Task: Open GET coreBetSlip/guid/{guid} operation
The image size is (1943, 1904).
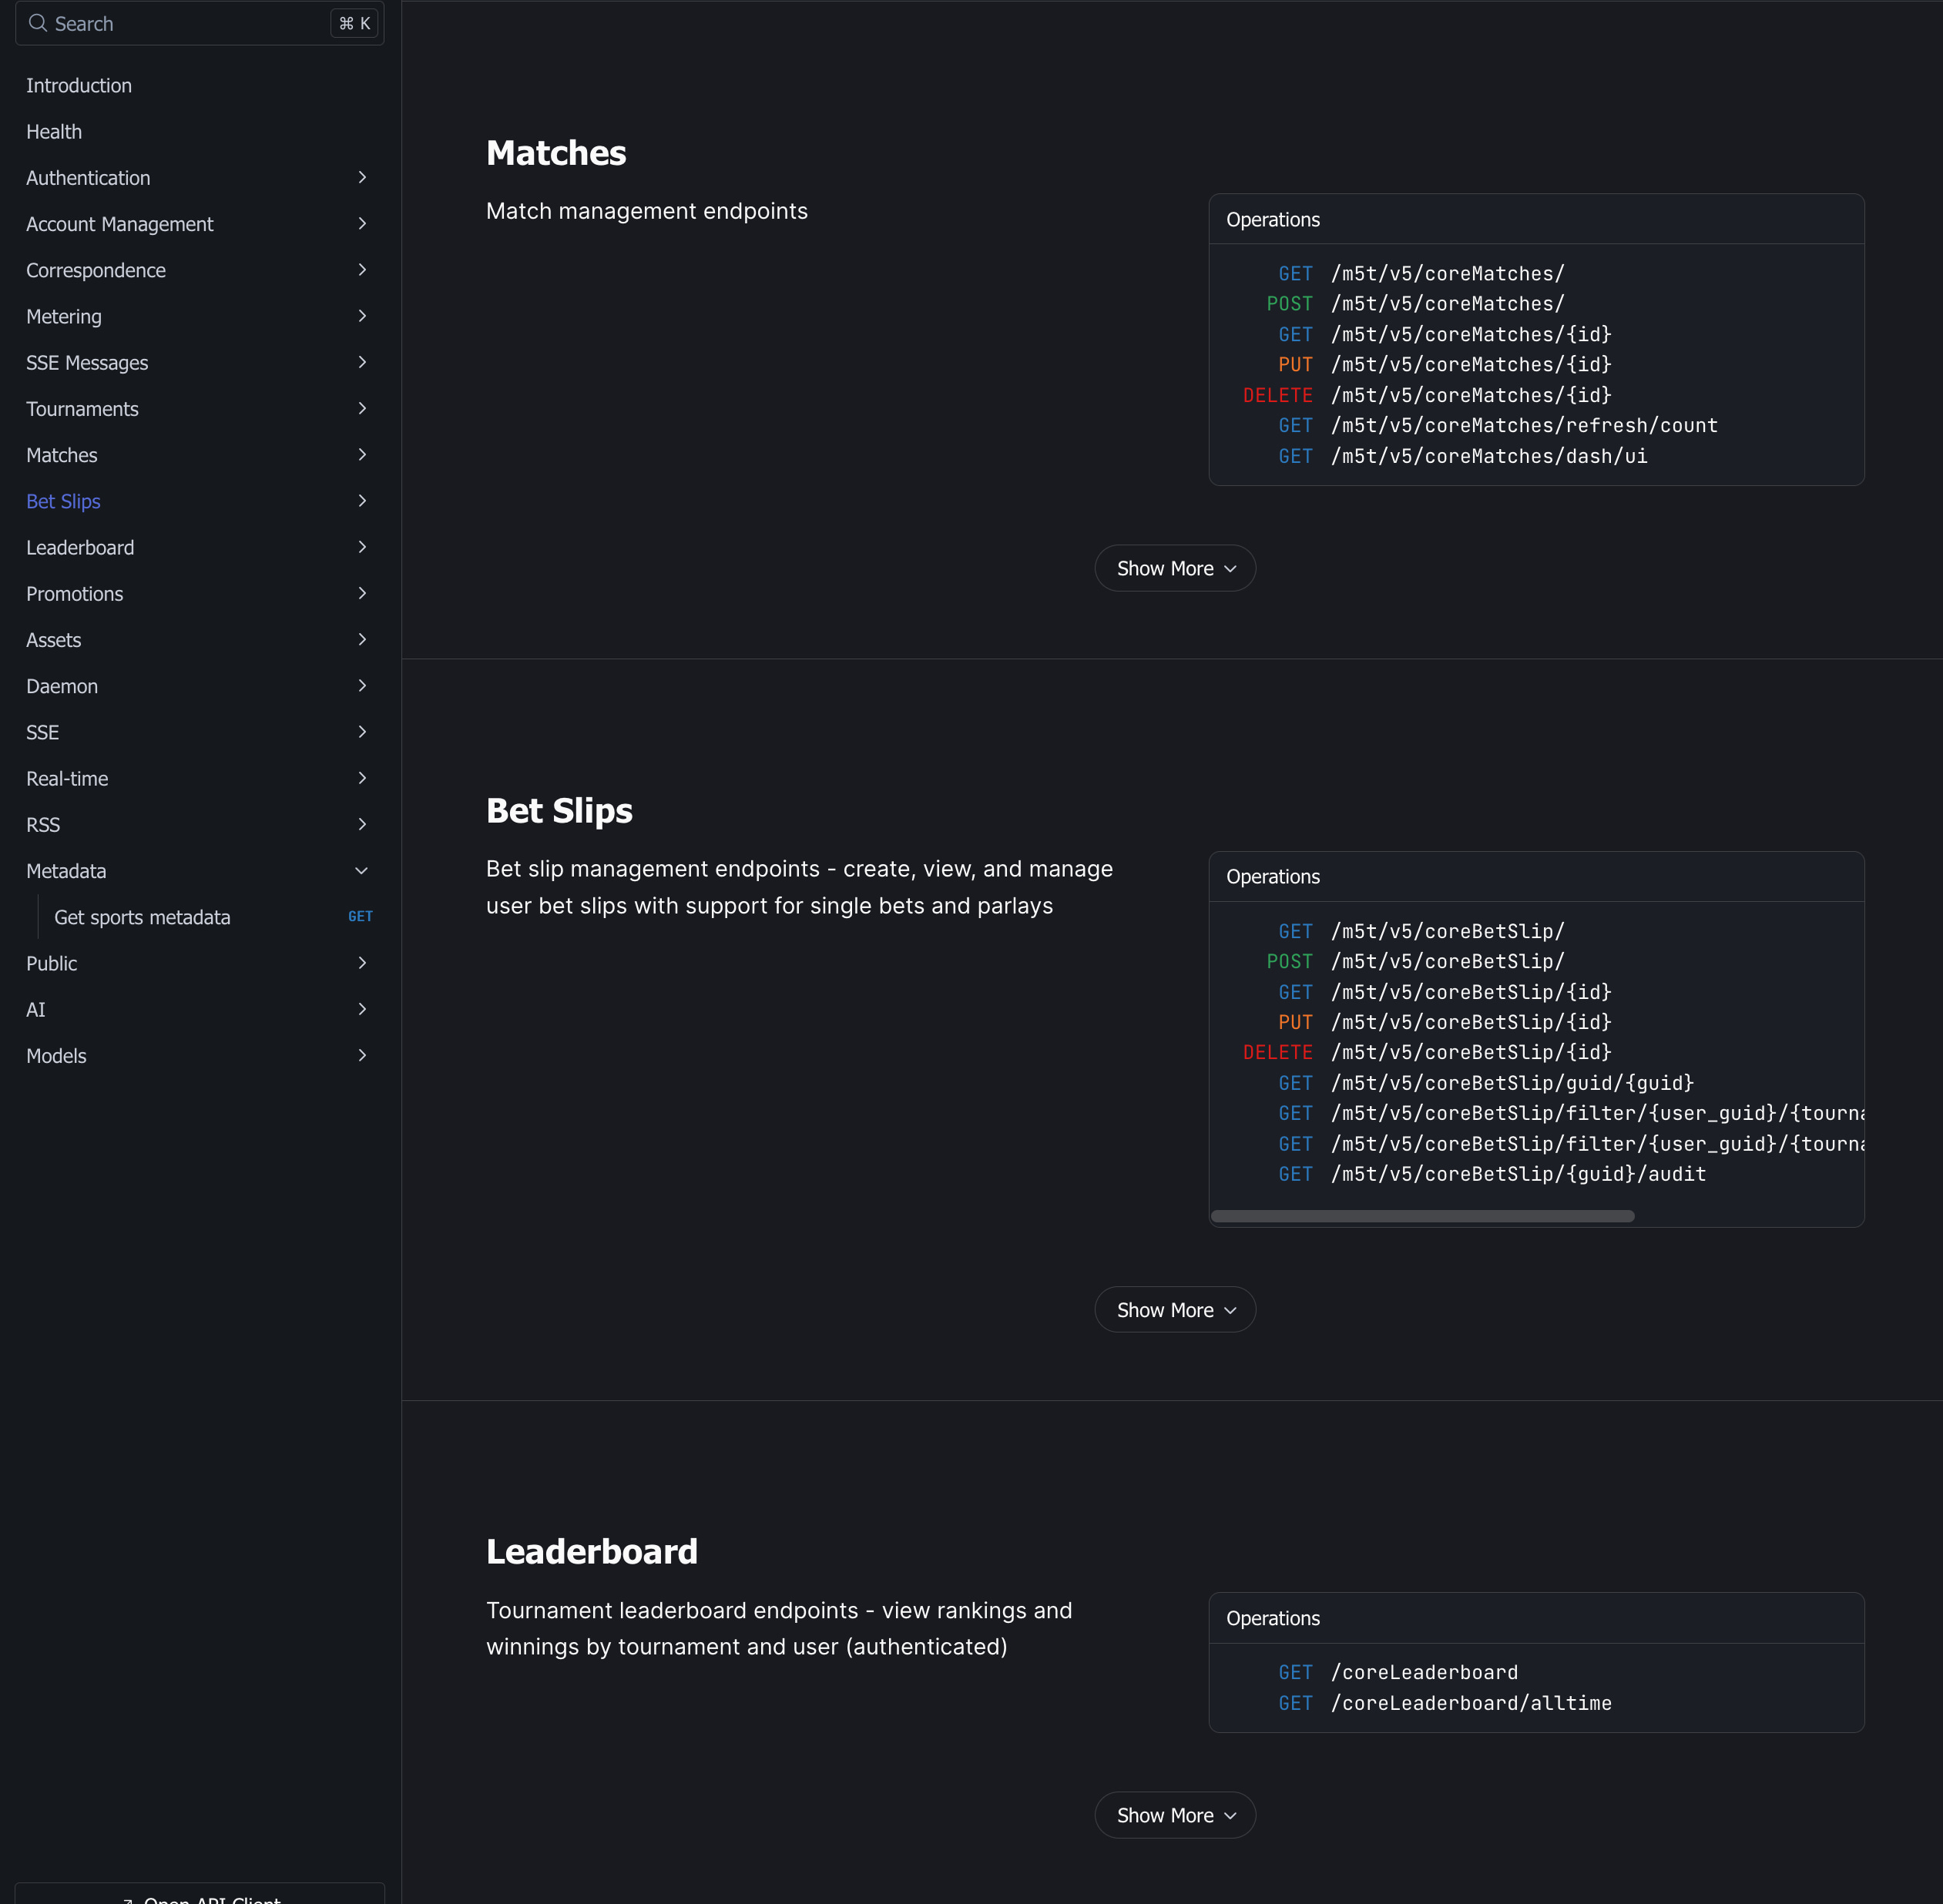Action: 1486,1083
